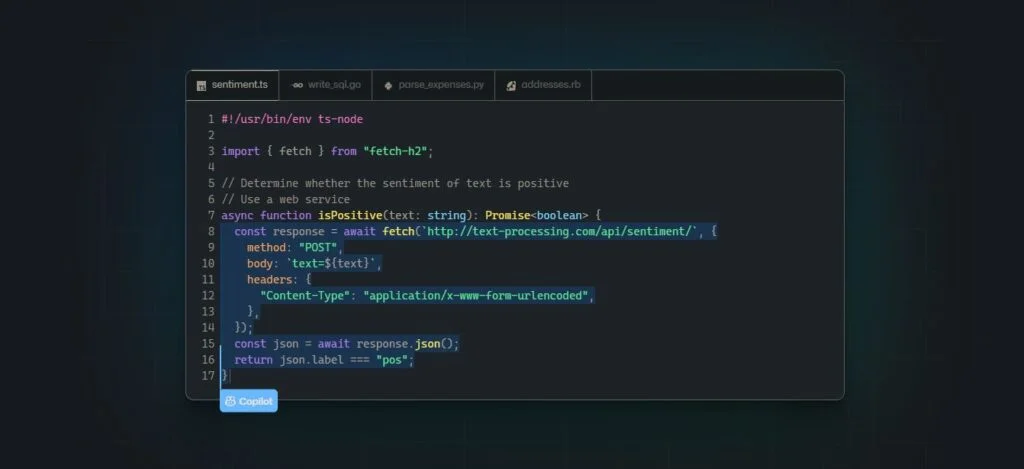Switch to the write_sql.go tab
Viewport: 1024px width, 469px height.
pyautogui.click(x=325, y=86)
